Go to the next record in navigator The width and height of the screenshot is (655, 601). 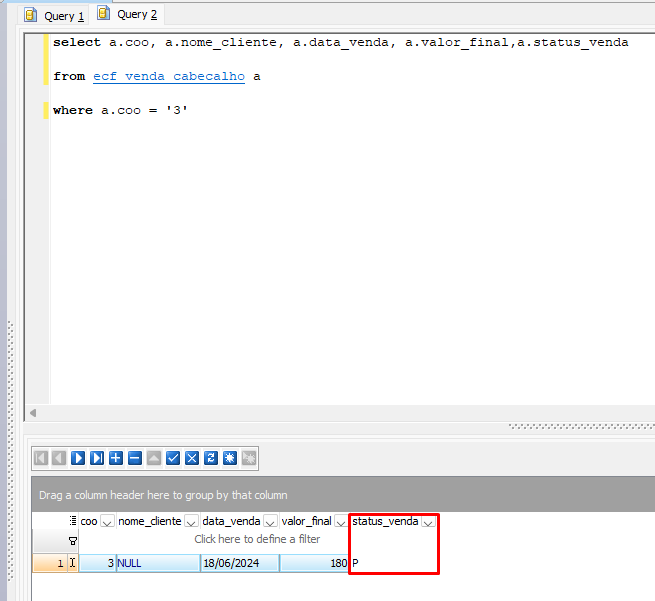78,458
